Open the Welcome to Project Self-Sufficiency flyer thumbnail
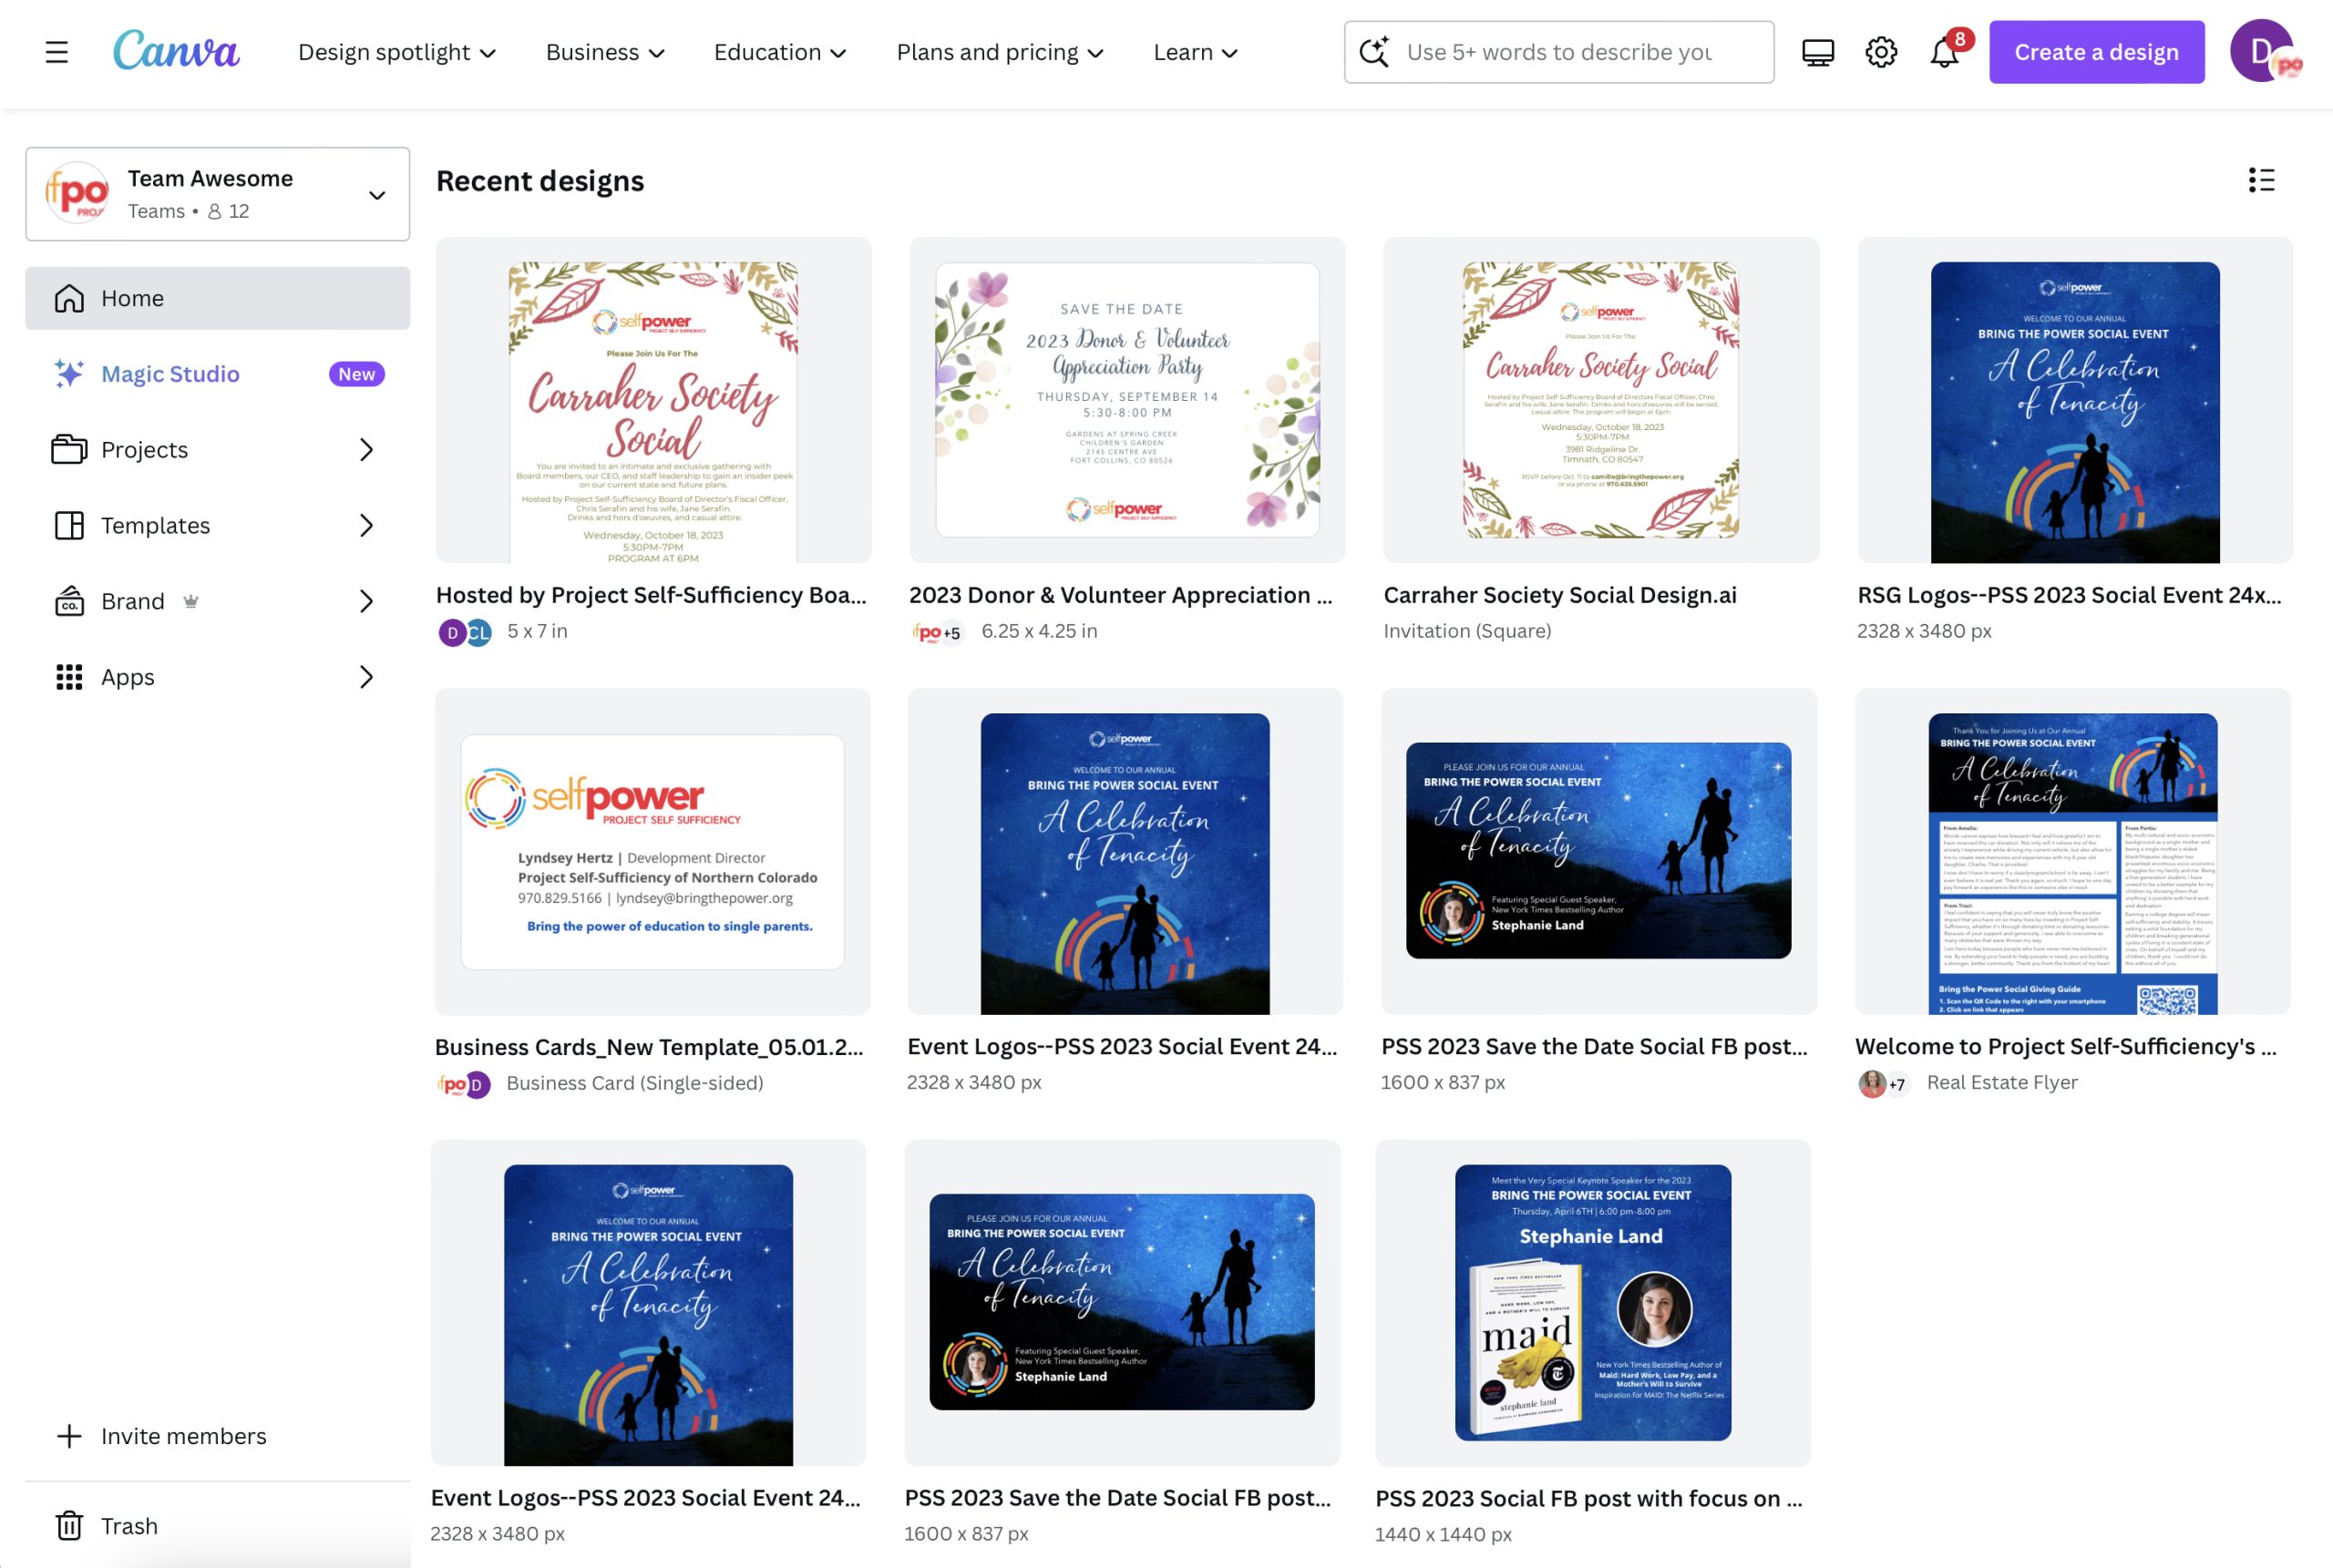 click(2073, 852)
